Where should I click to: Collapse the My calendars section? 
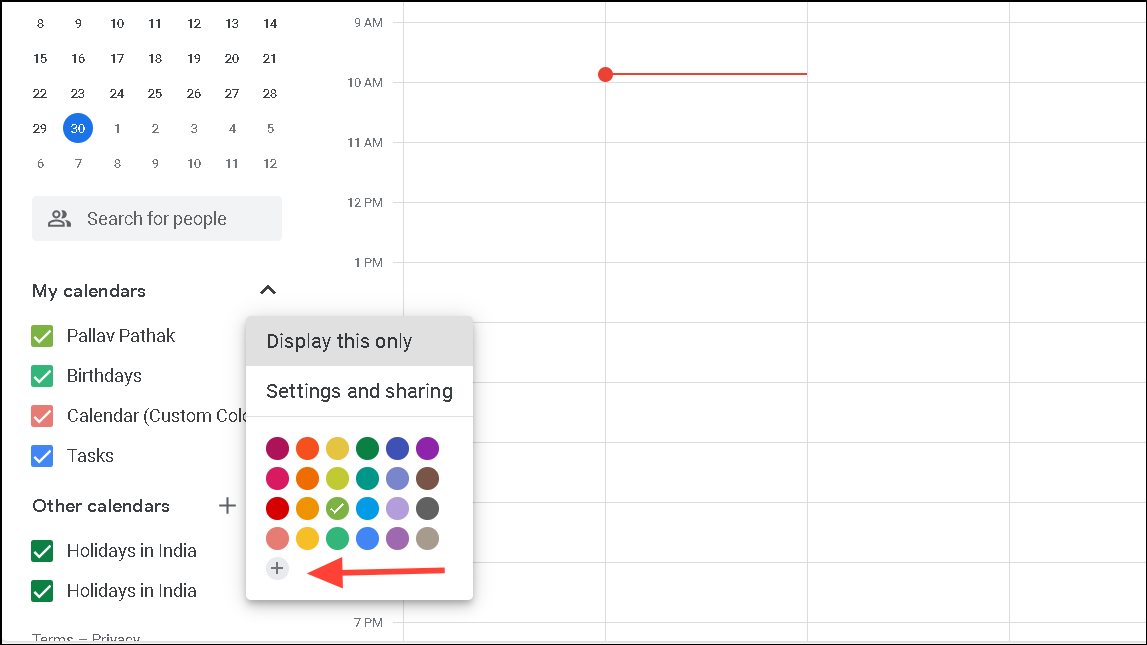(x=267, y=291)
